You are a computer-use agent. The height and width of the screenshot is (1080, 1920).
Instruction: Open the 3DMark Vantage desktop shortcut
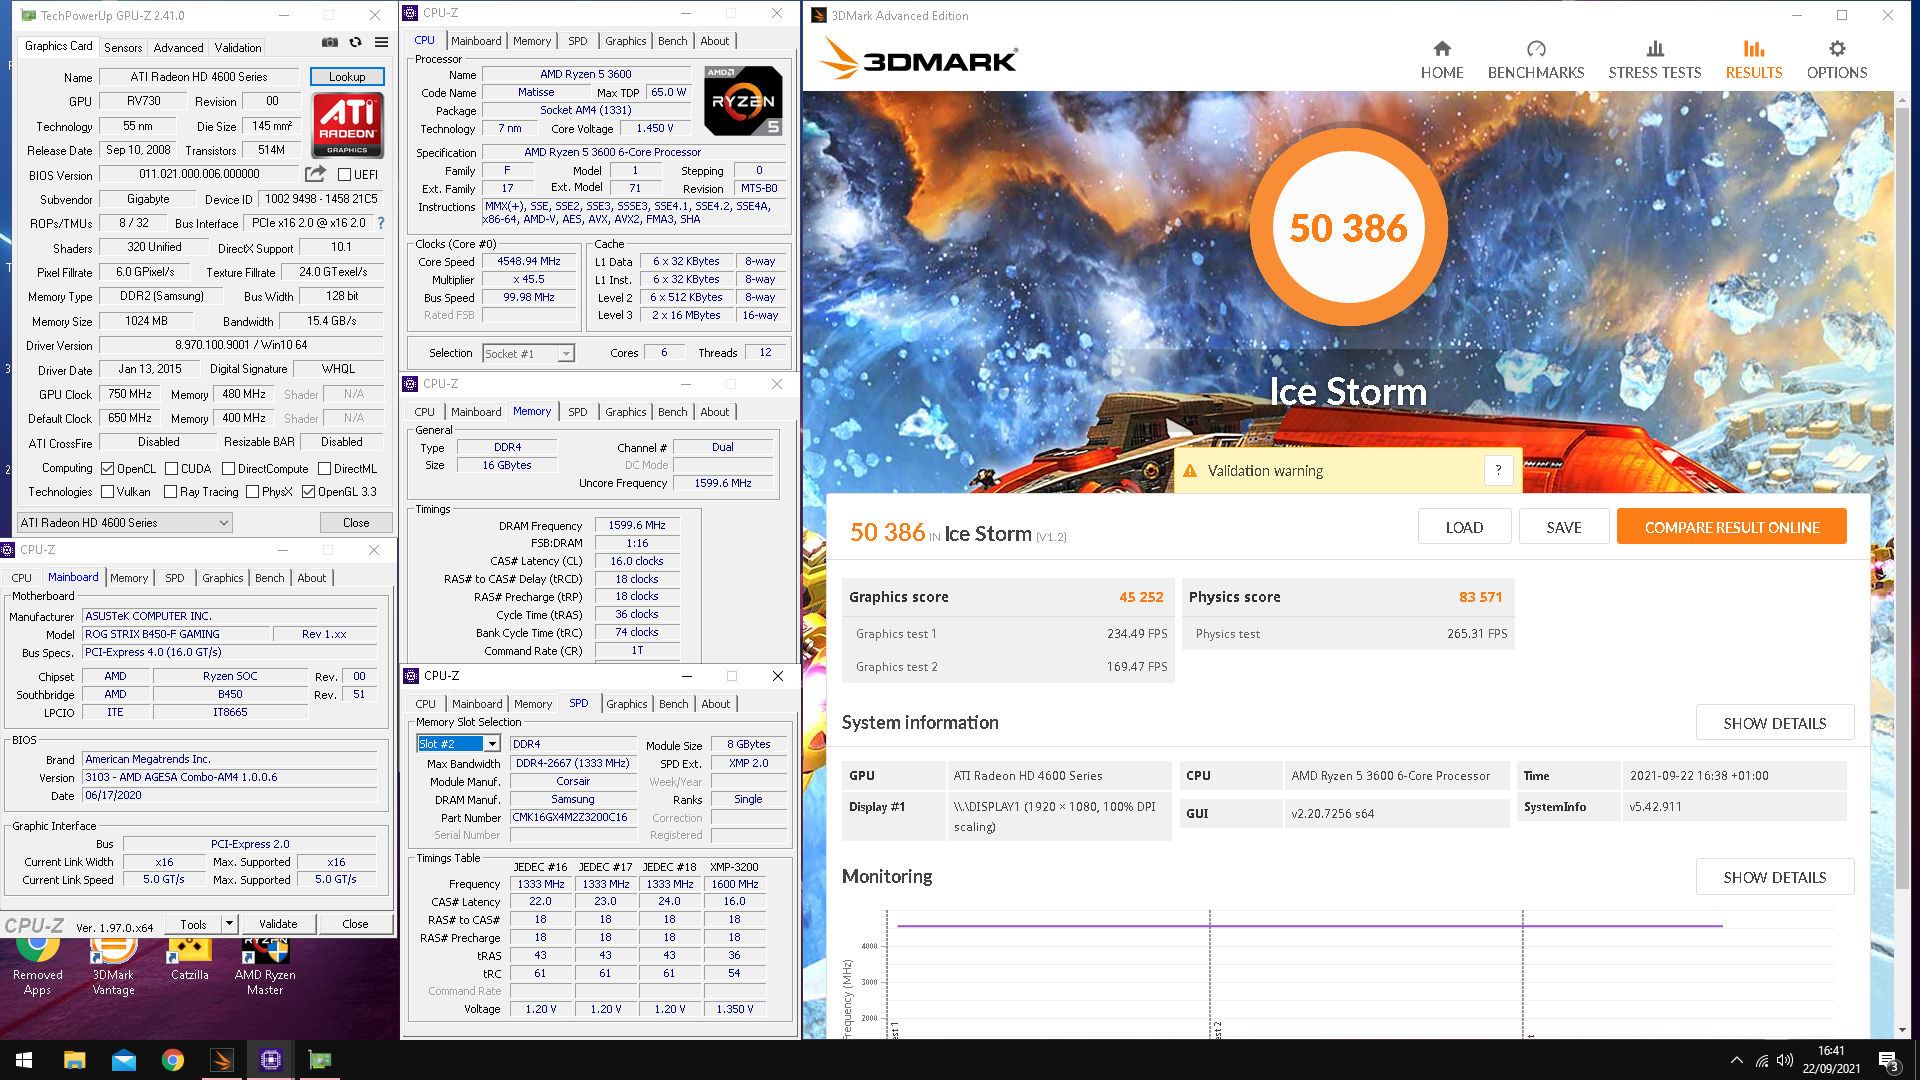(x=113, y=966)
